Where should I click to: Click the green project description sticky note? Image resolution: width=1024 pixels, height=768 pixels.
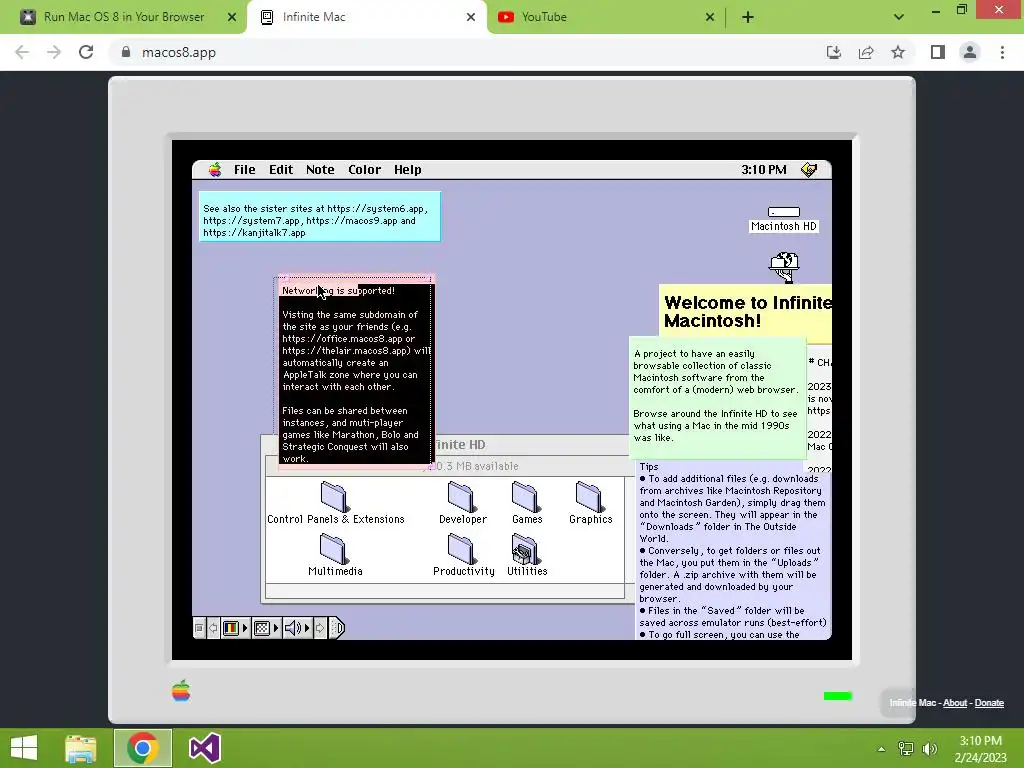(x=717, y=396)
